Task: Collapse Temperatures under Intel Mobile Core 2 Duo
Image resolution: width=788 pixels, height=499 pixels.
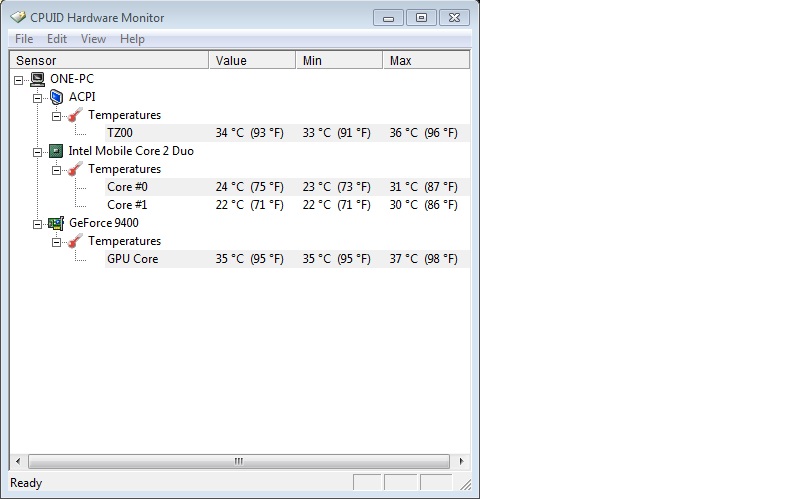Action: (57, 170)
